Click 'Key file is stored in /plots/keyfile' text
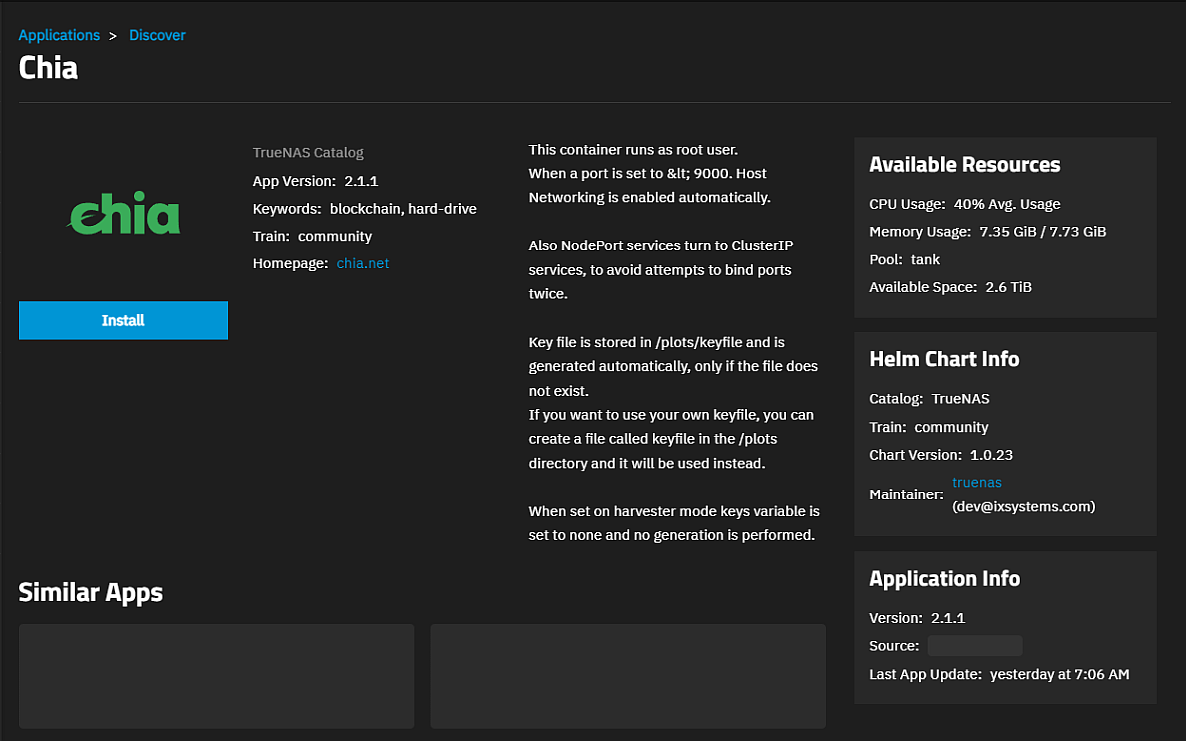 657,342
